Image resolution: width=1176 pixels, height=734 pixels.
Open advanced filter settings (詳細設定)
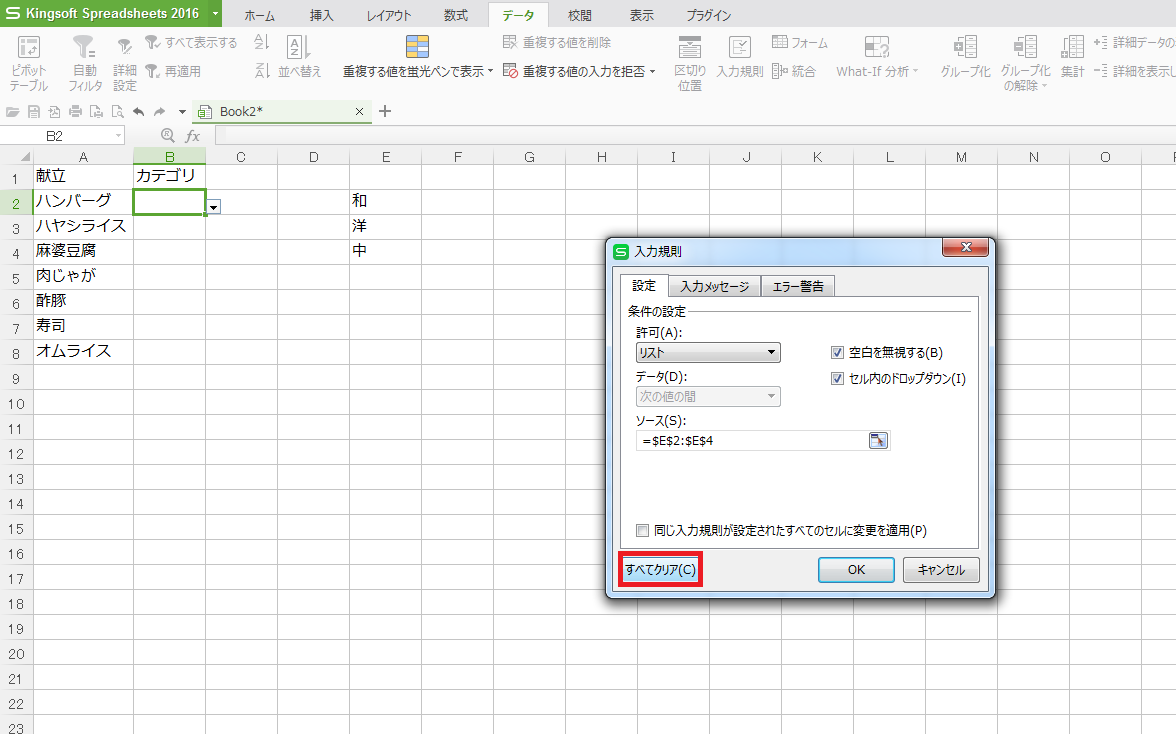[124, 64]
